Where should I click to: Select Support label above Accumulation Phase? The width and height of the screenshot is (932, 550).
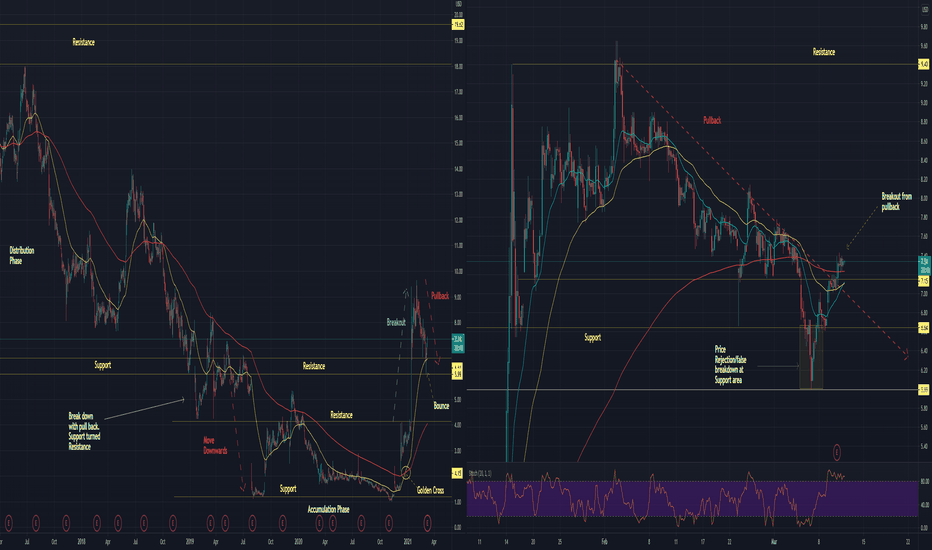tap(288, 488)
